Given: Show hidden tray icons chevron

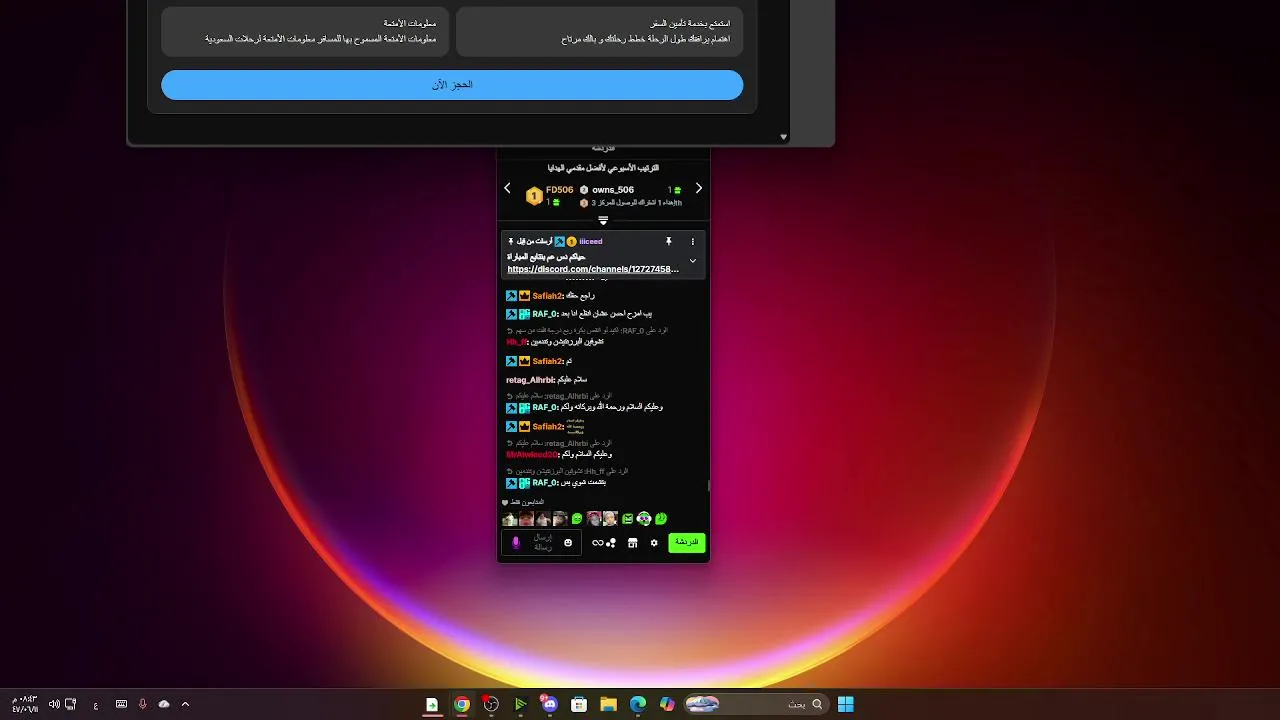Looking at the screenshot, I should (185, 704).
